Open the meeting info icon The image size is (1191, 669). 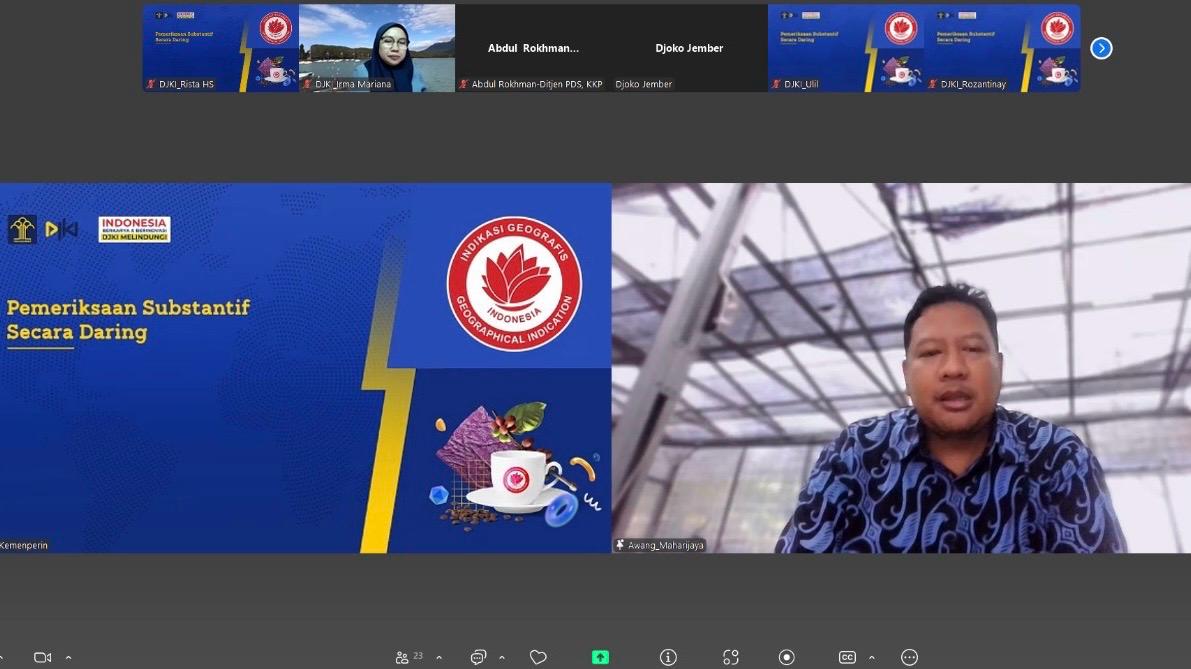tap(668, 657)
